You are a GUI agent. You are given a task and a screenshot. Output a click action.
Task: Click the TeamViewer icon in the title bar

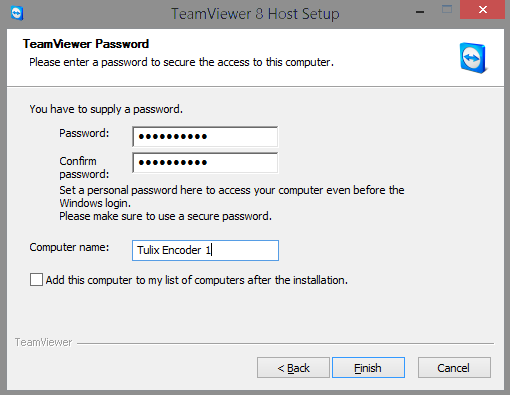[17, 14]
